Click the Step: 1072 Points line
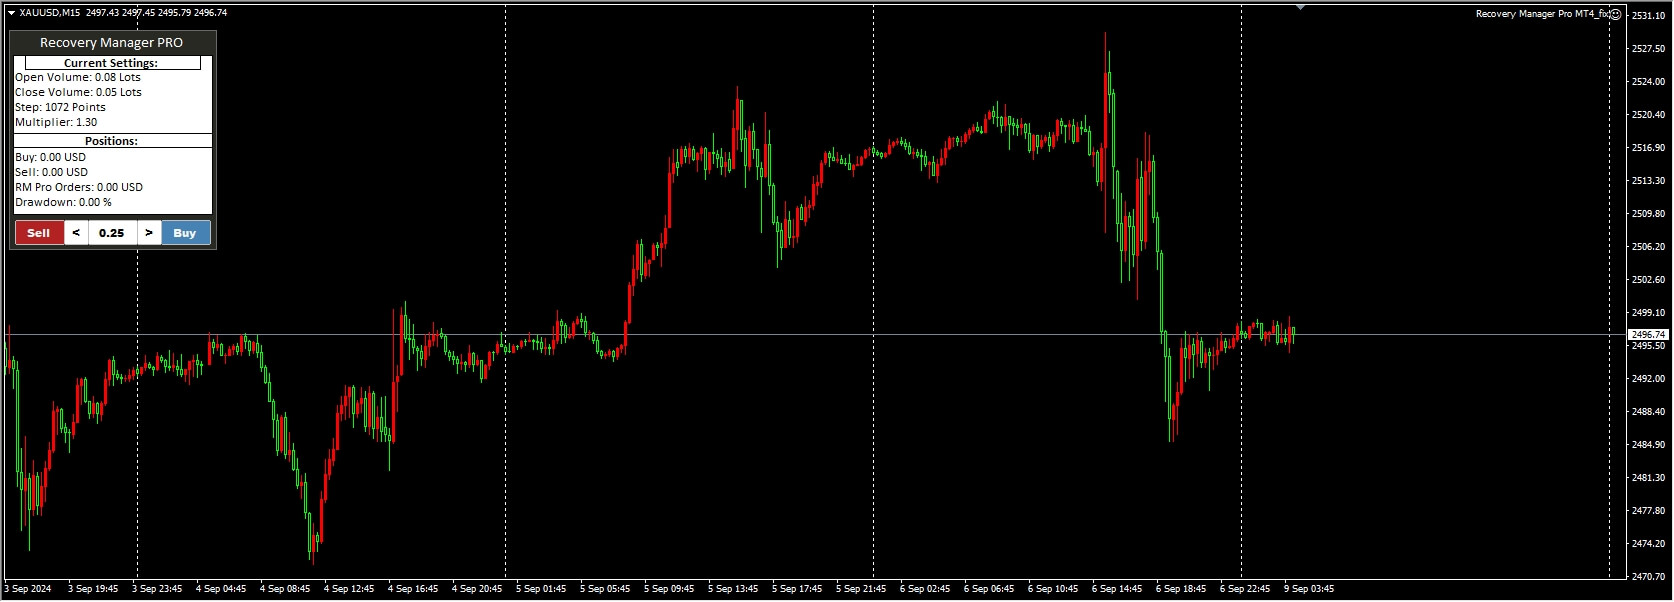1674x602 pixels. tap(60, 107)
